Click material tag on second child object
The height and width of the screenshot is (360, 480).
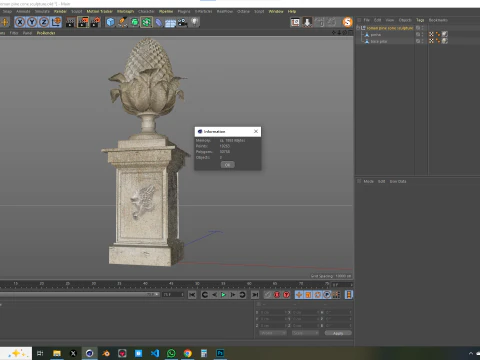(445, 41)
